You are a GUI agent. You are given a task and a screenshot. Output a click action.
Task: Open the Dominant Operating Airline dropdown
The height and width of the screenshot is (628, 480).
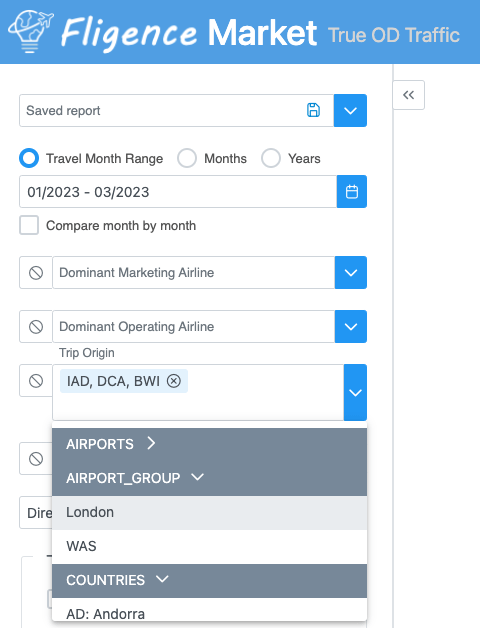tap(351, 327)
